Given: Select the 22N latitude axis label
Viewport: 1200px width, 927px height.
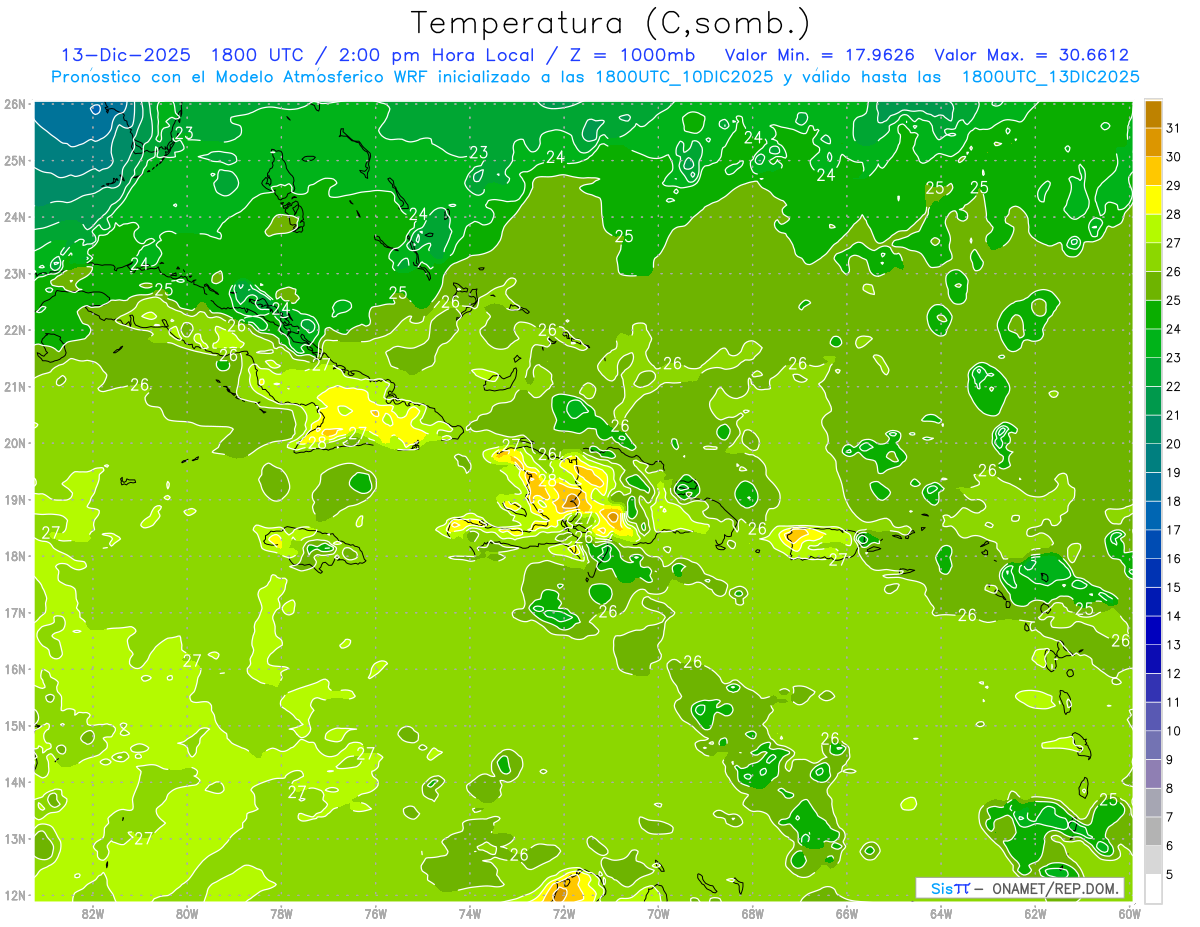Looking at the screenshot, I should point(15,330).
